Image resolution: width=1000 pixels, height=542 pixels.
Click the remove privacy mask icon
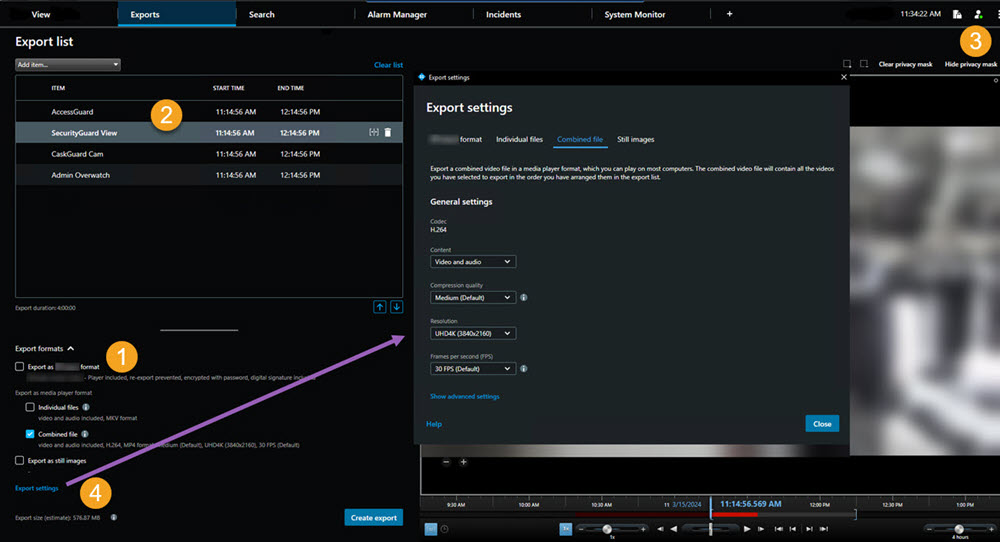pos(864,64)
